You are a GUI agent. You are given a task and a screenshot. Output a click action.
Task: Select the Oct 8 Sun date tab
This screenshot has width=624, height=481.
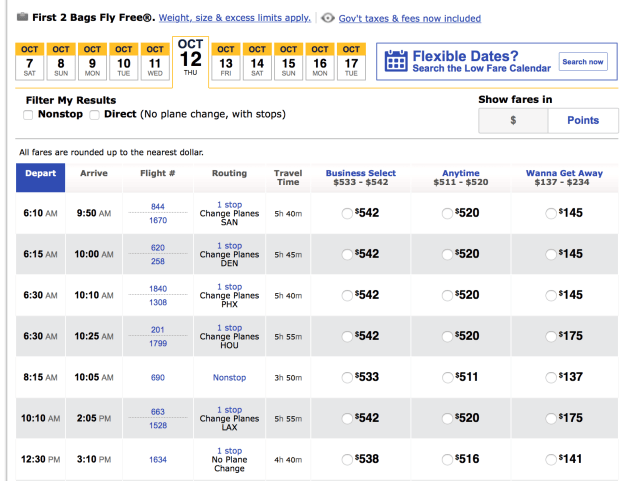point(61,61)
